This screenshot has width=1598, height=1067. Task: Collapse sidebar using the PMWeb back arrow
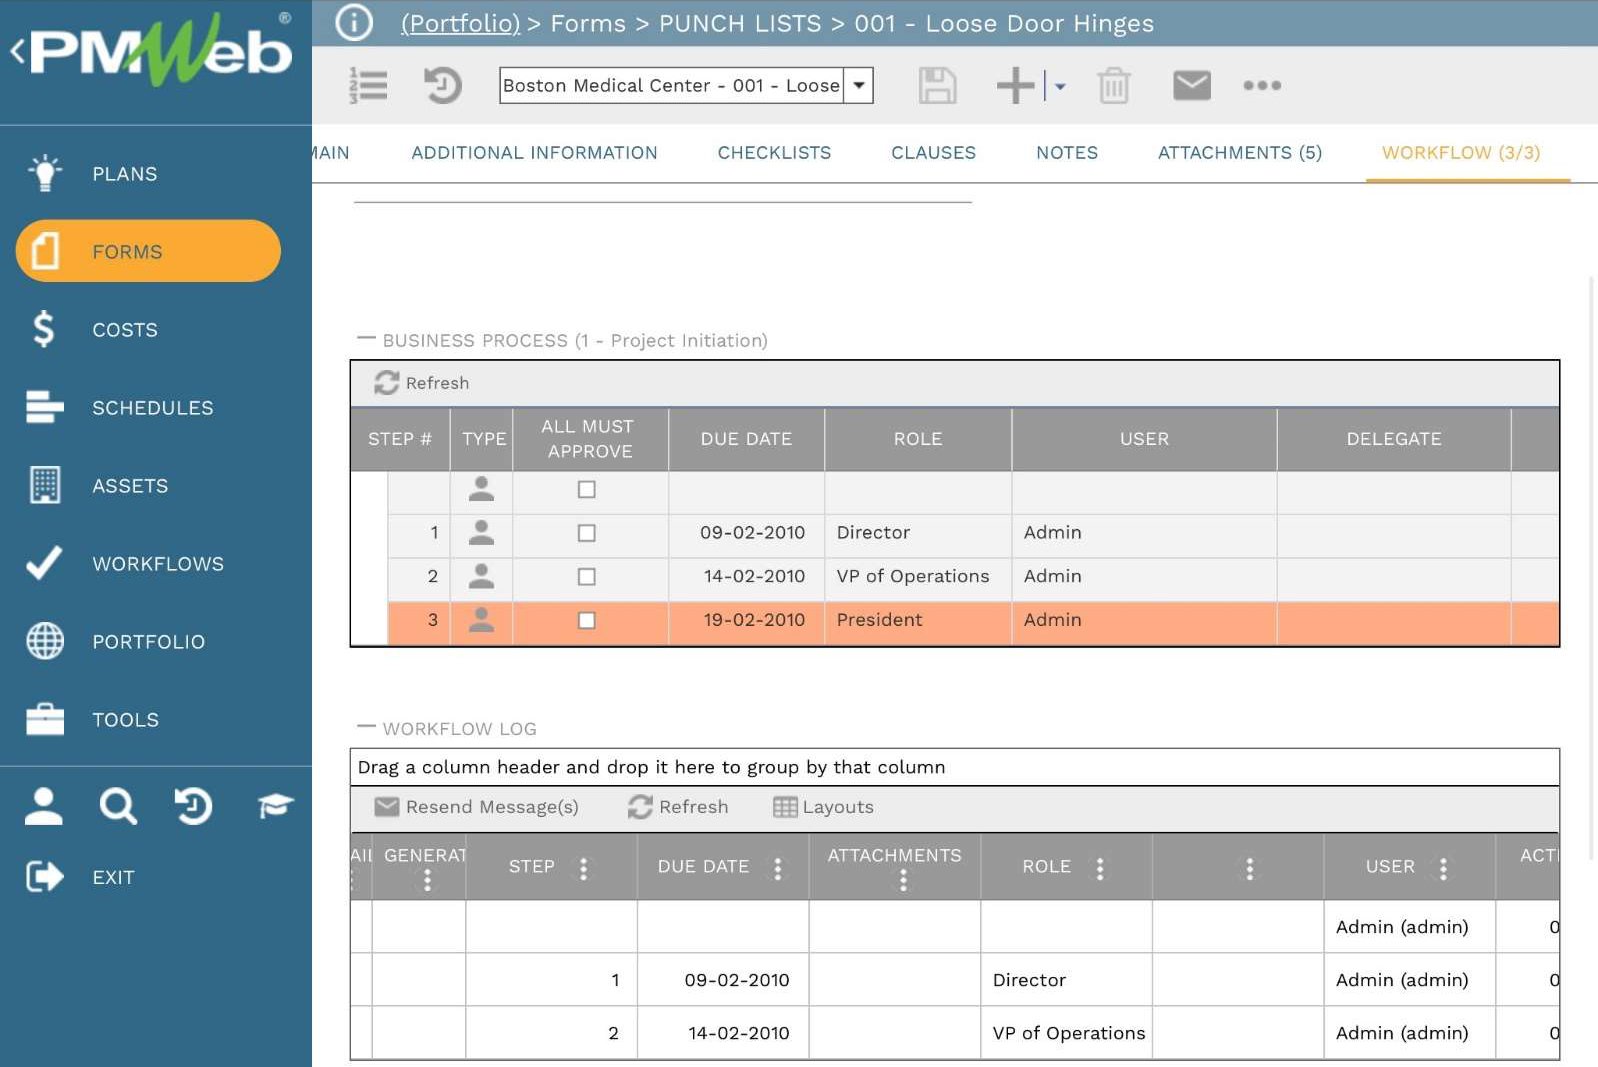tap(17, 50)
